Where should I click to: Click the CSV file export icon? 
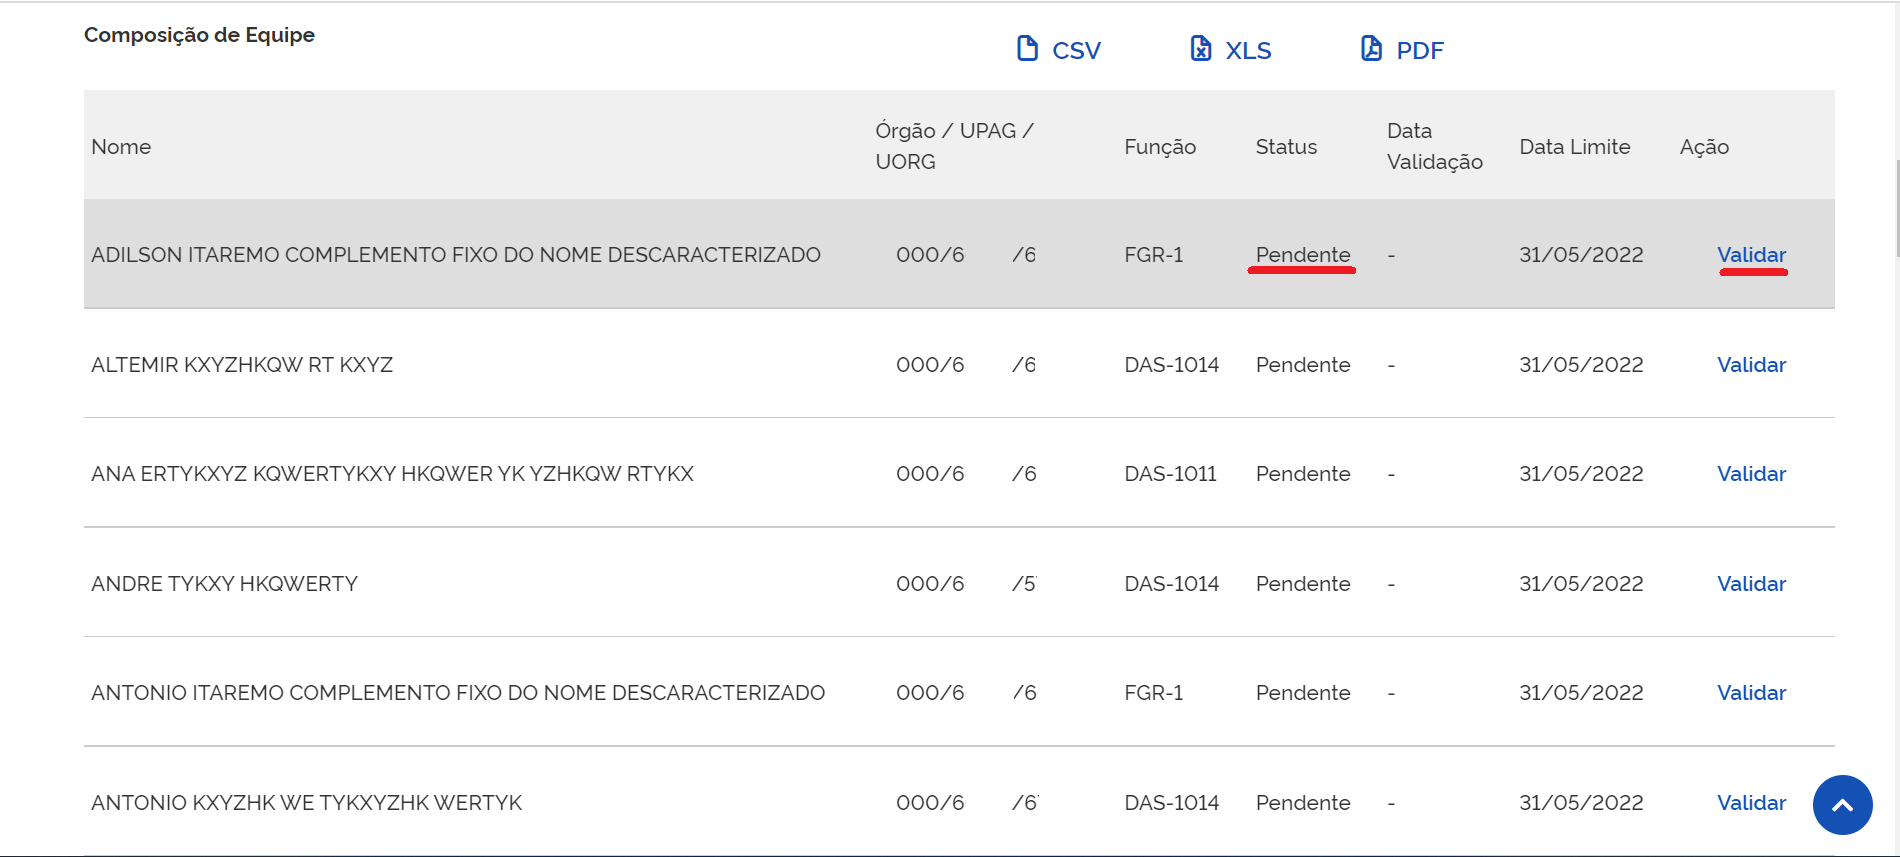tap(1027, 49)
